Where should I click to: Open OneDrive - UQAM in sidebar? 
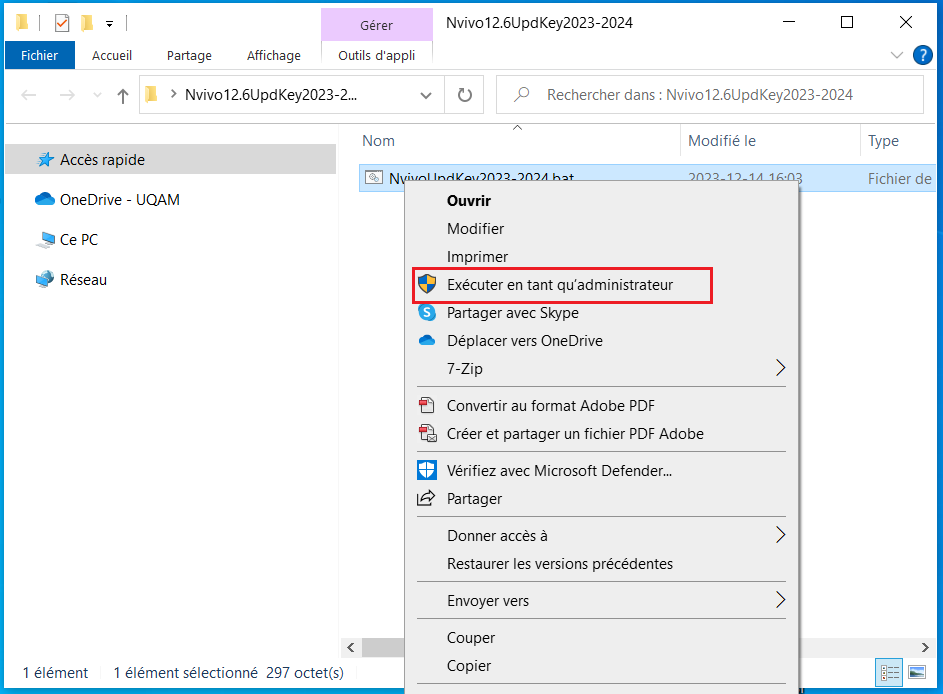119,200
